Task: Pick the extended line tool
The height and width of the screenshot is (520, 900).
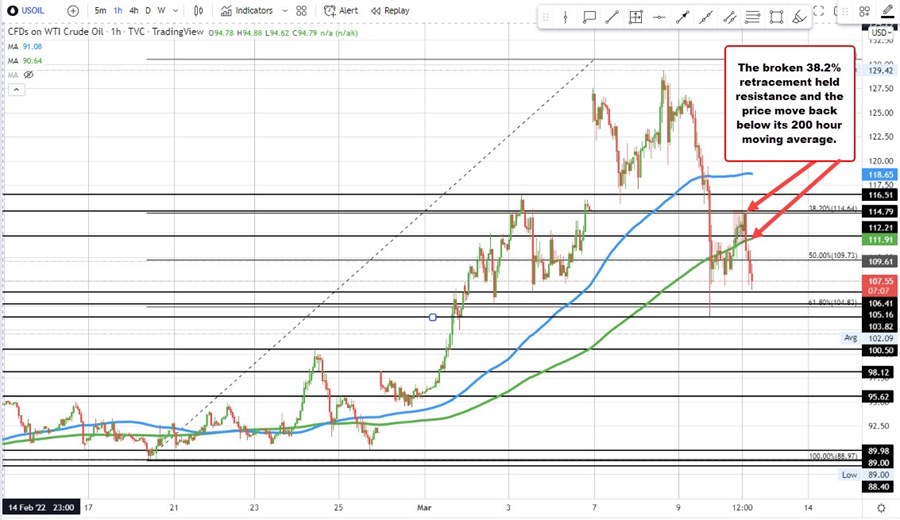Action: point(706,17)
